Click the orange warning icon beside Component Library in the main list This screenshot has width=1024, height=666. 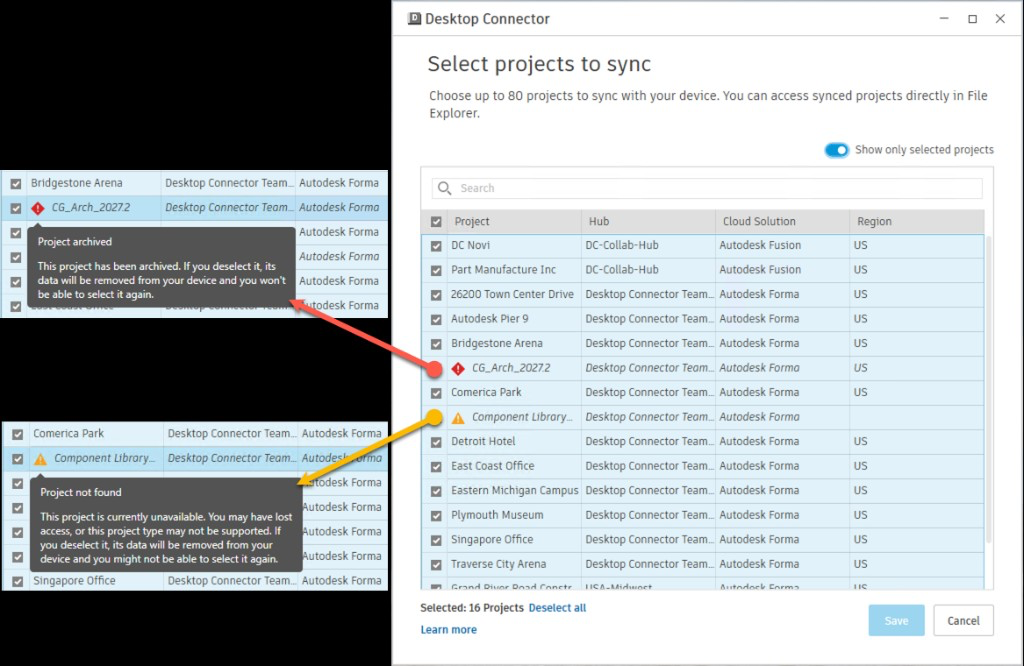coord(458,417)
